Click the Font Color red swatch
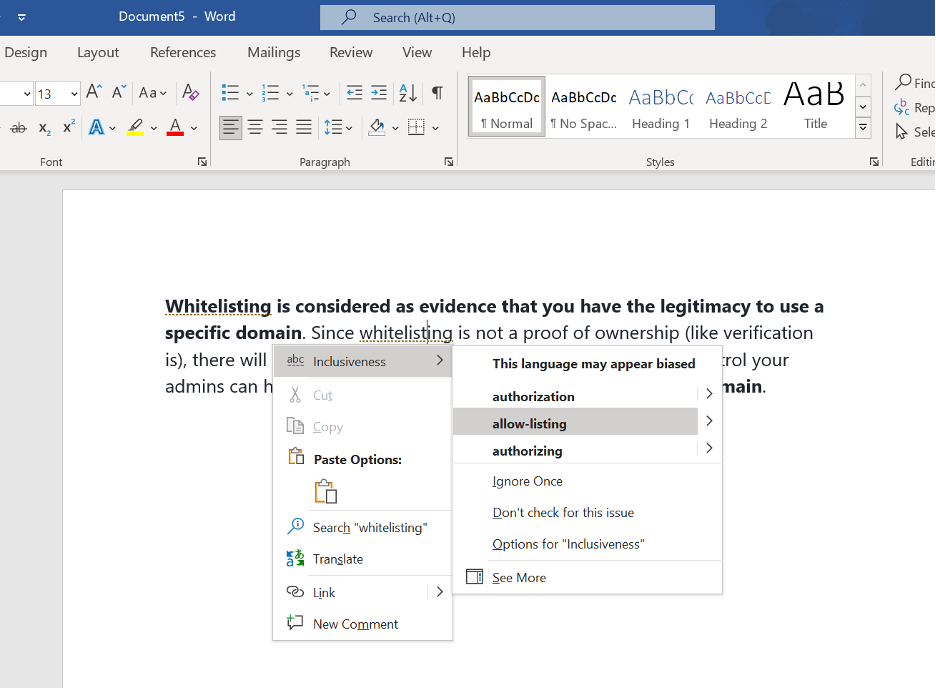 (174, 131)
